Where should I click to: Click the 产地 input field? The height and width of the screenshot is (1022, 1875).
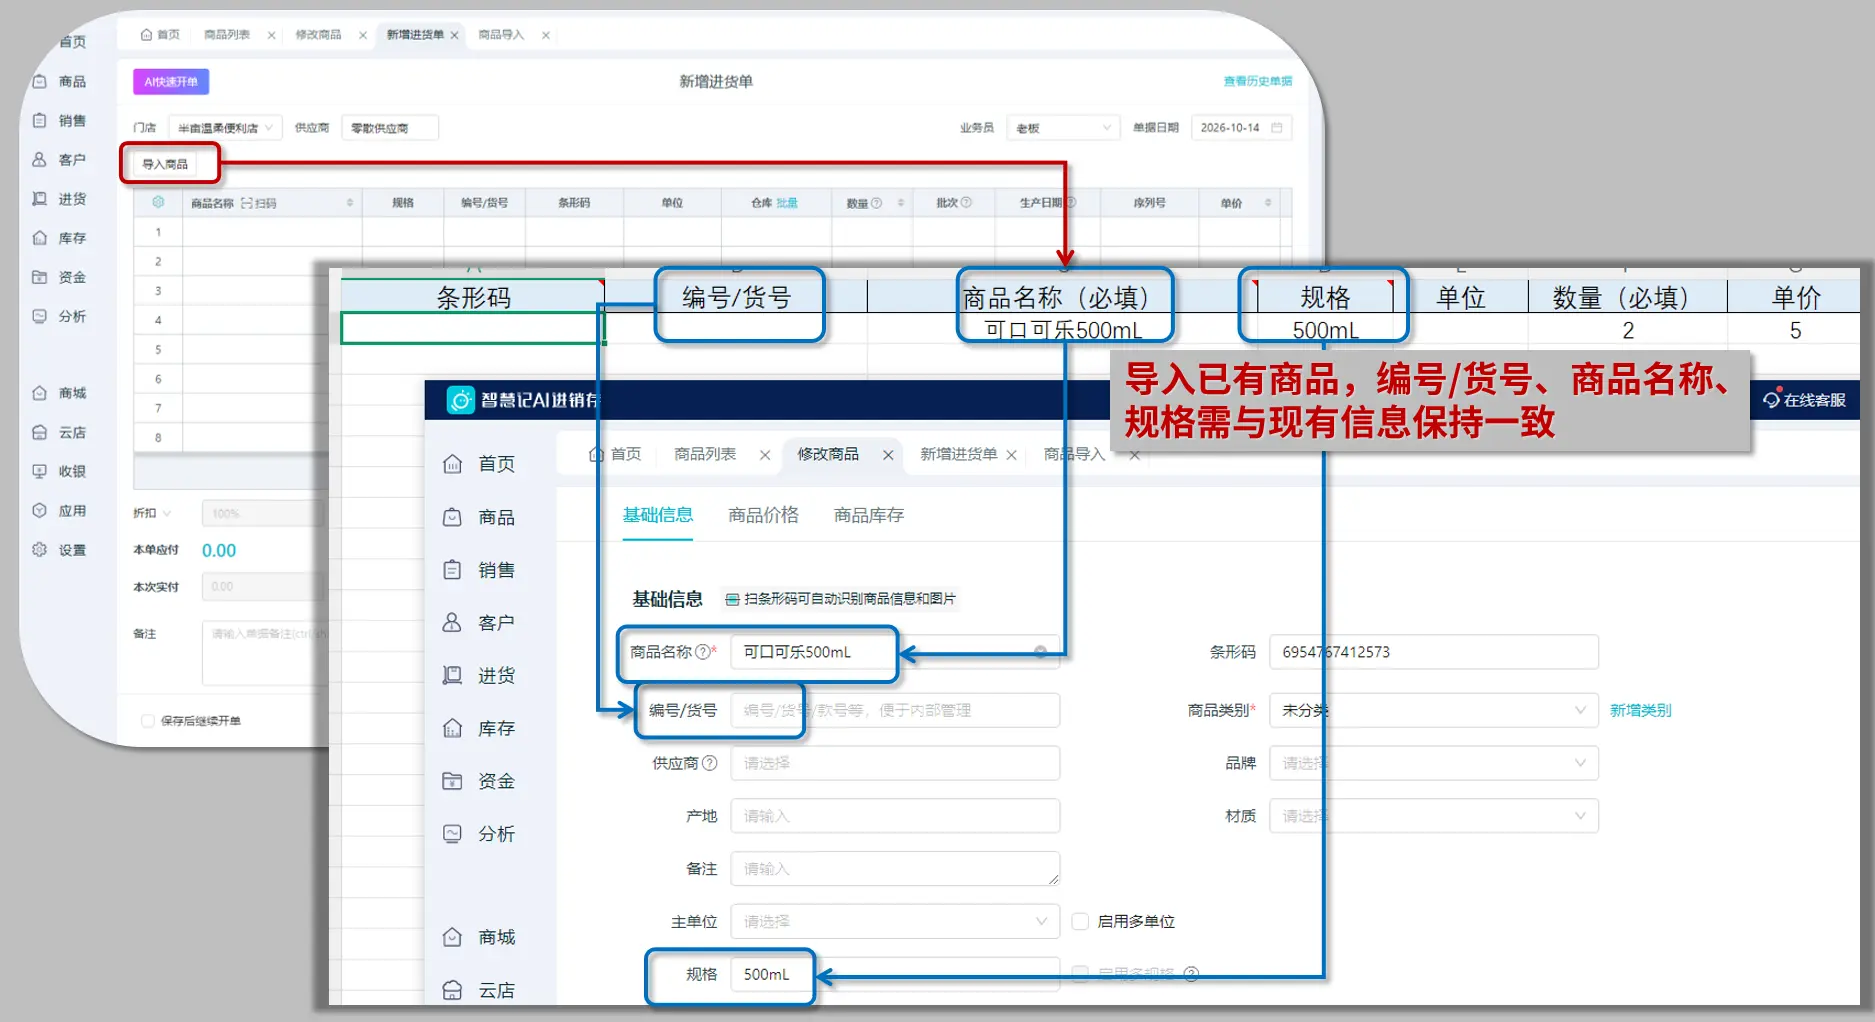coord(894,816)
